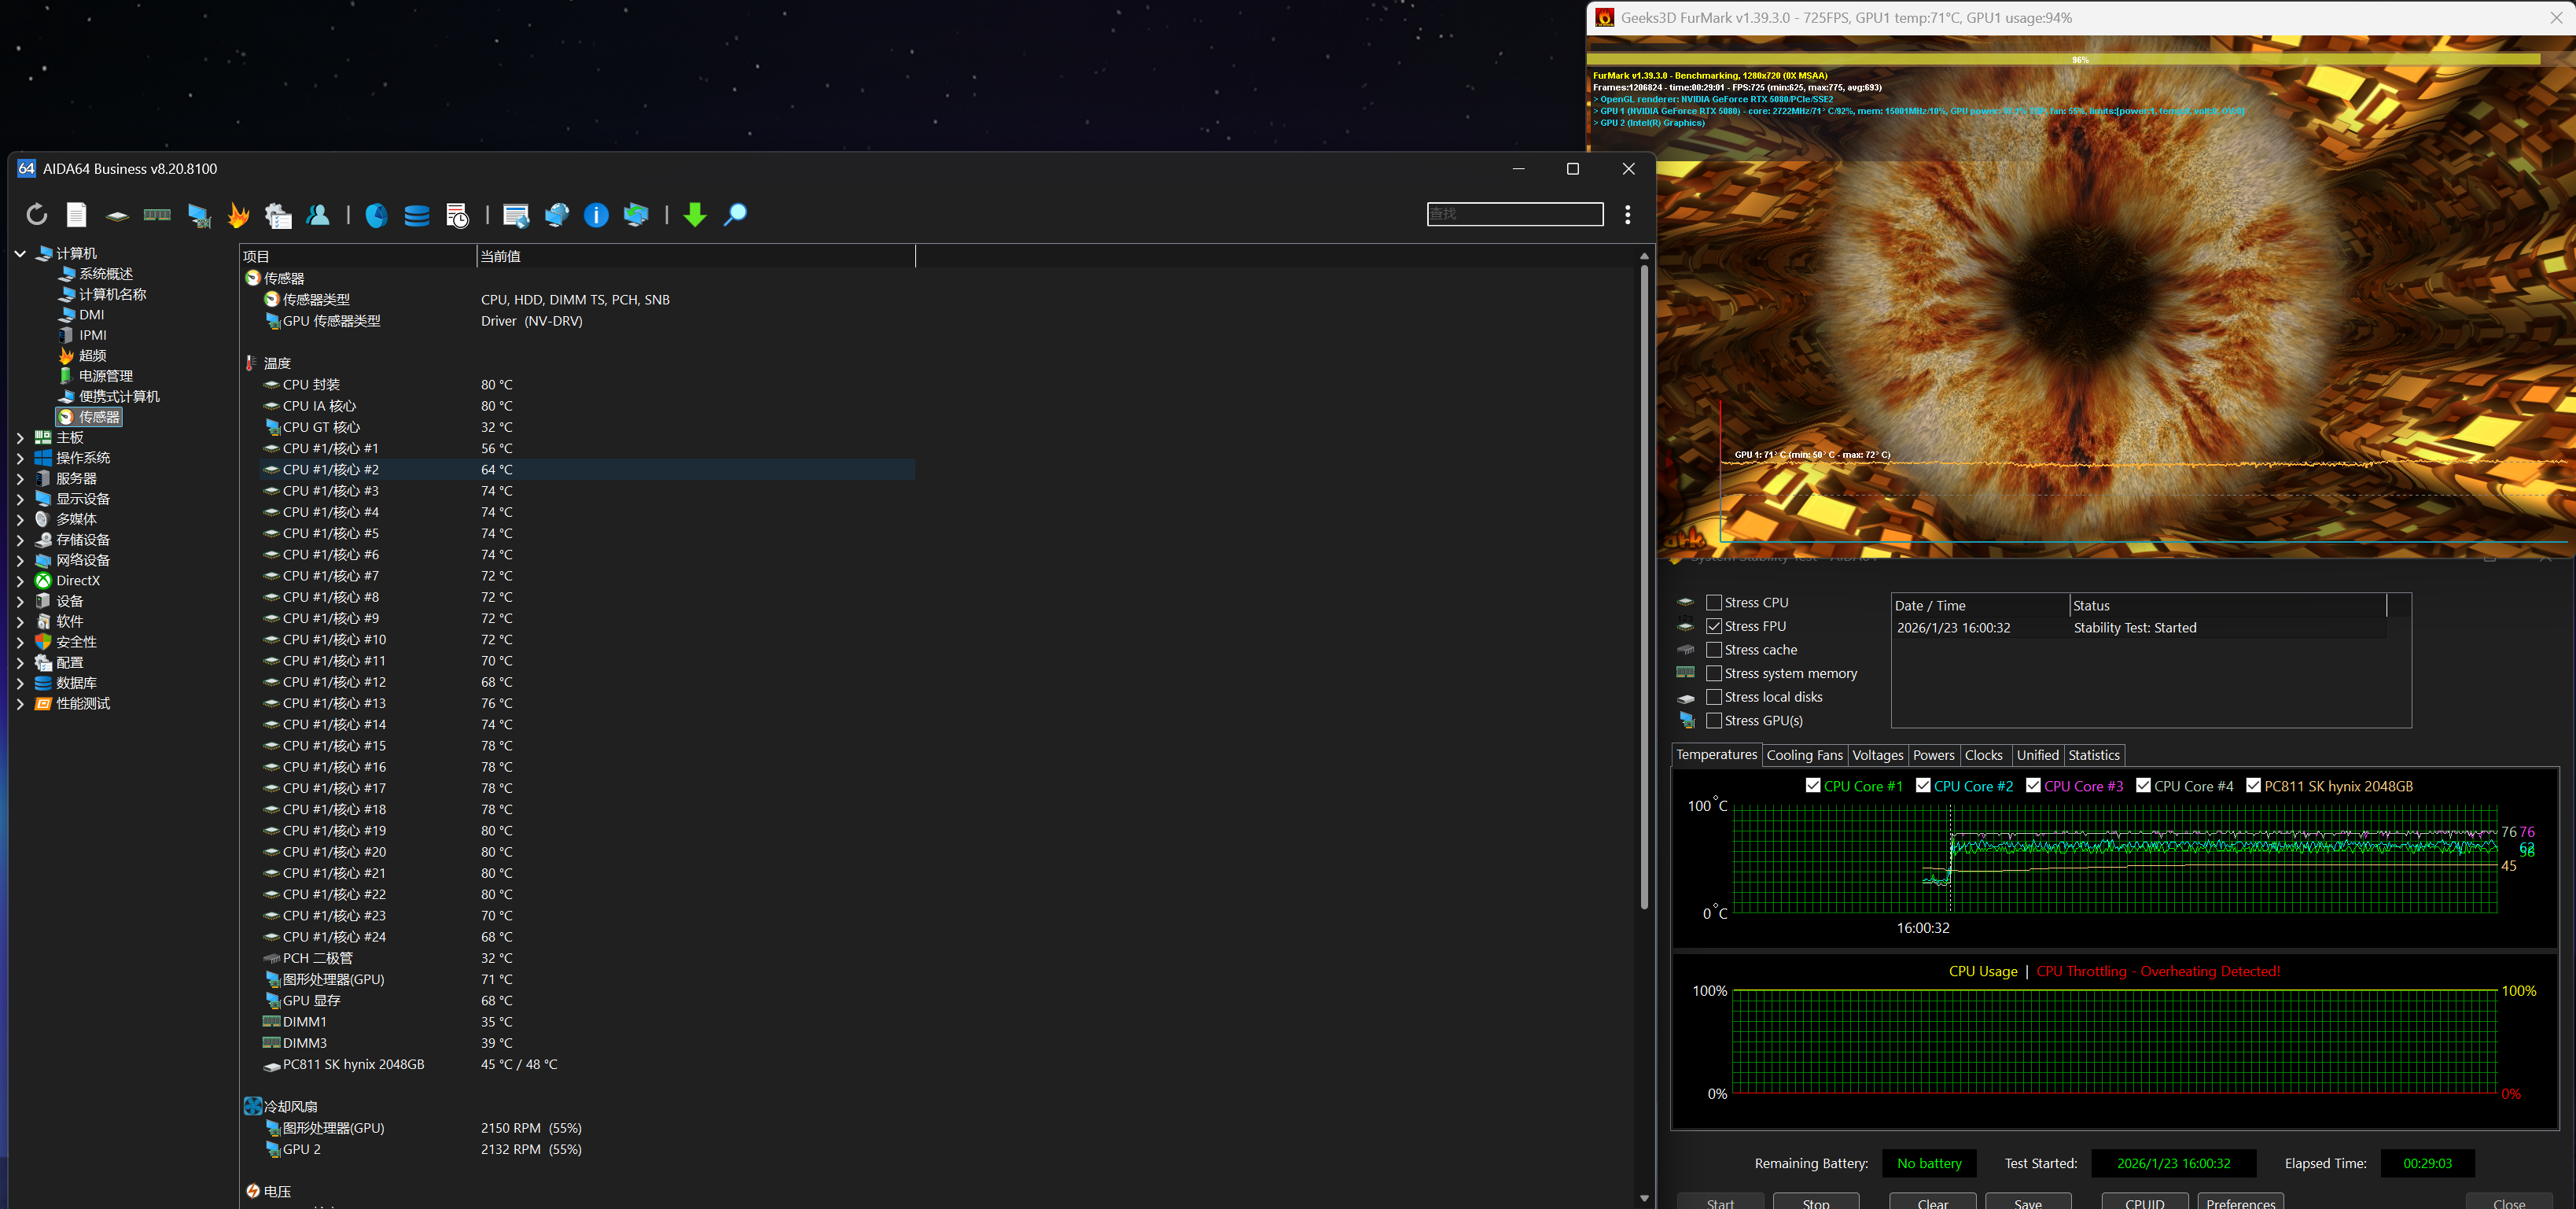Open the Statistics tab
The height and width of the screenshot is (1209, 2576).
tap(2093, 755)
